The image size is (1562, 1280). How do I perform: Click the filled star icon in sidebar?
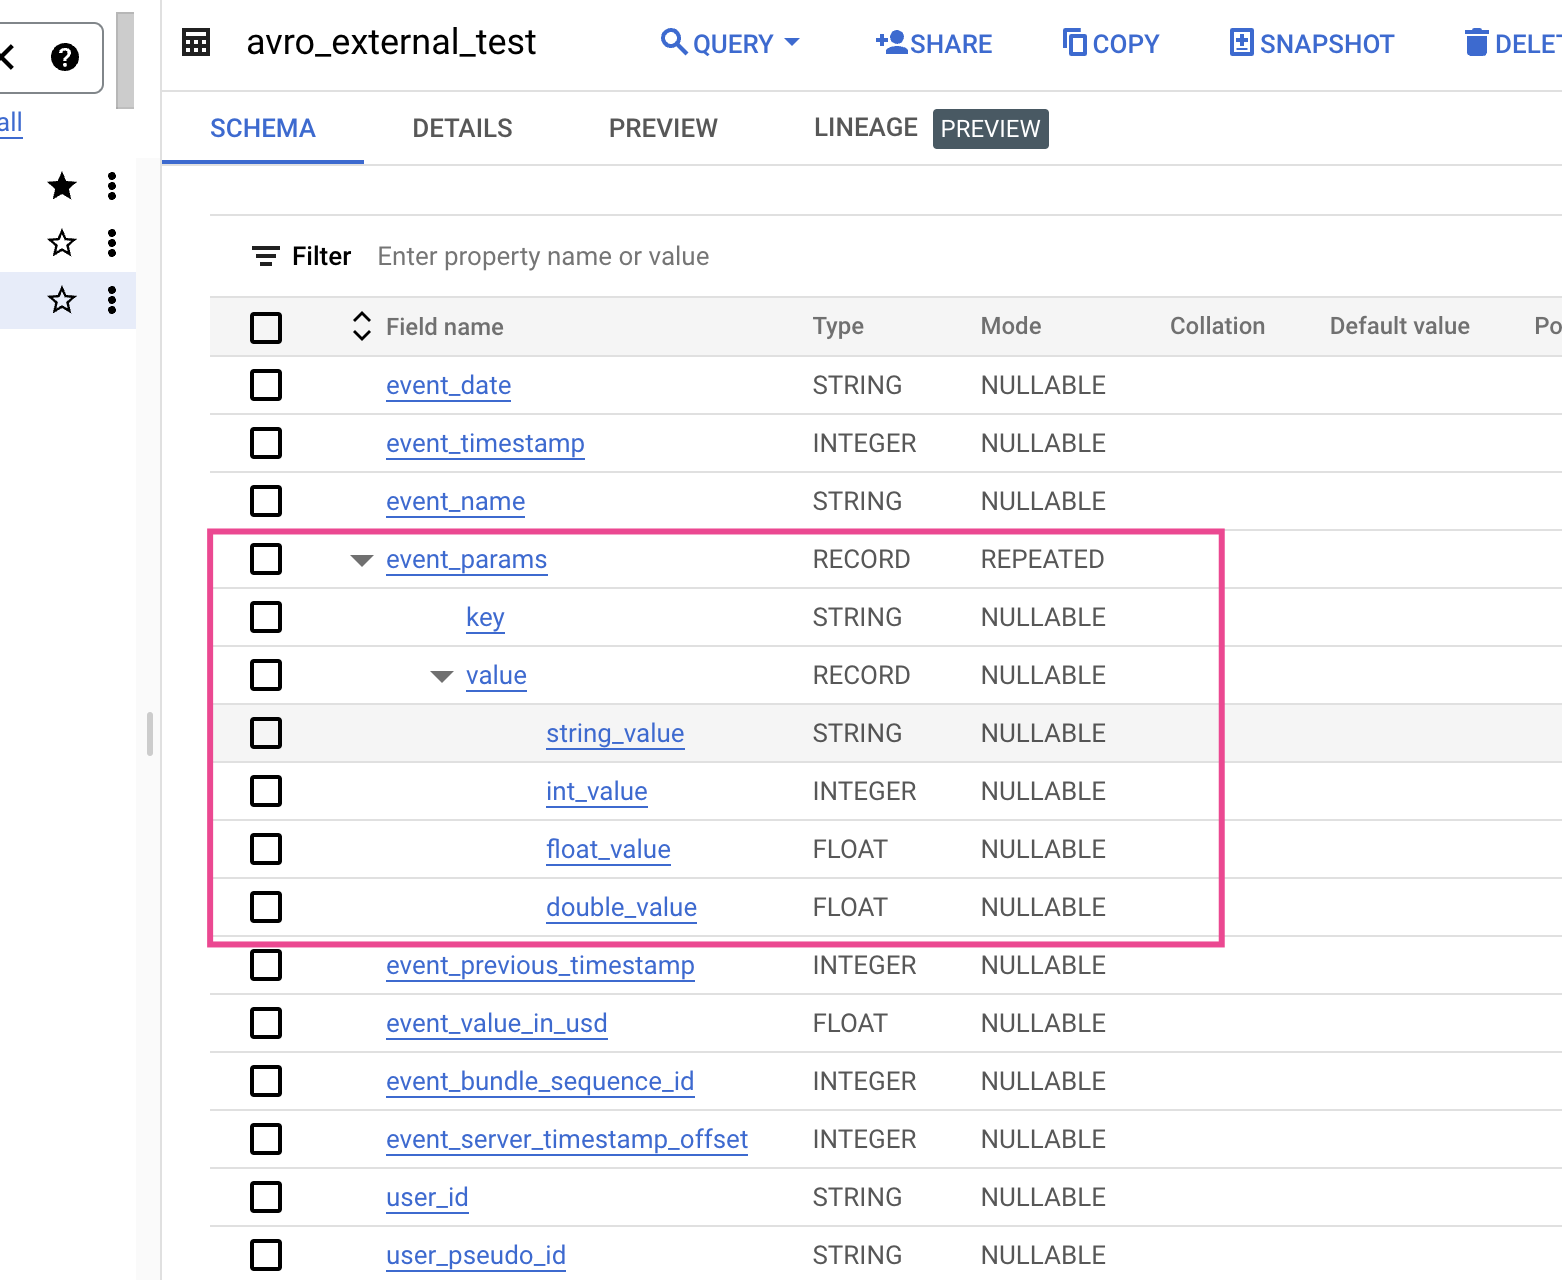[x=62, y=186]
